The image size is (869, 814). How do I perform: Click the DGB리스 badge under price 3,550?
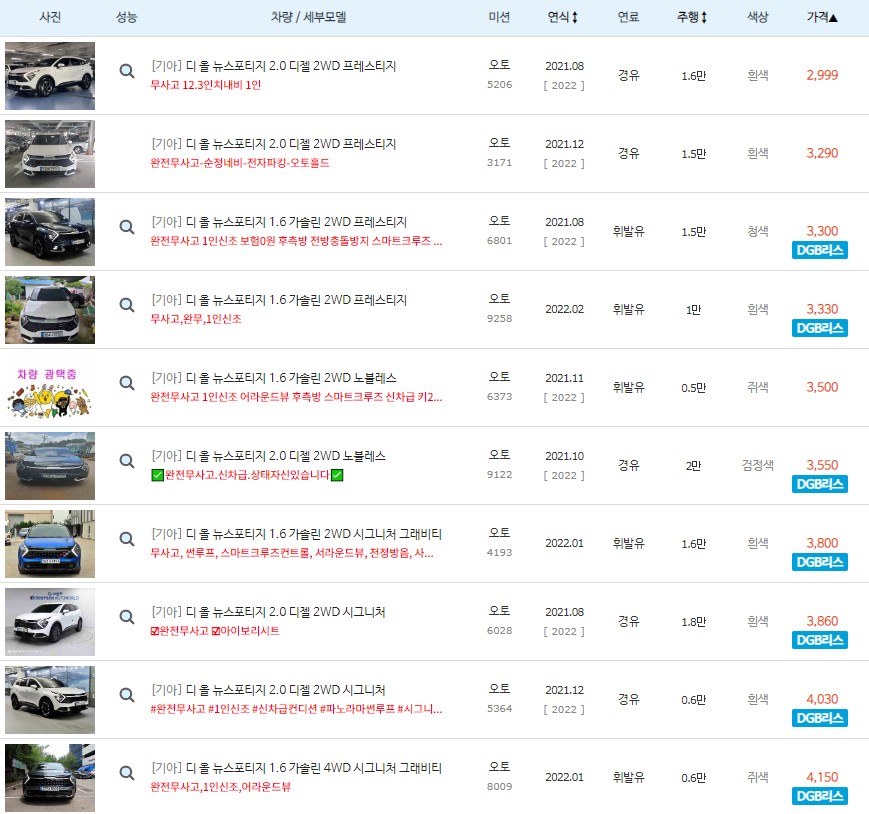[x=820, y=484]
